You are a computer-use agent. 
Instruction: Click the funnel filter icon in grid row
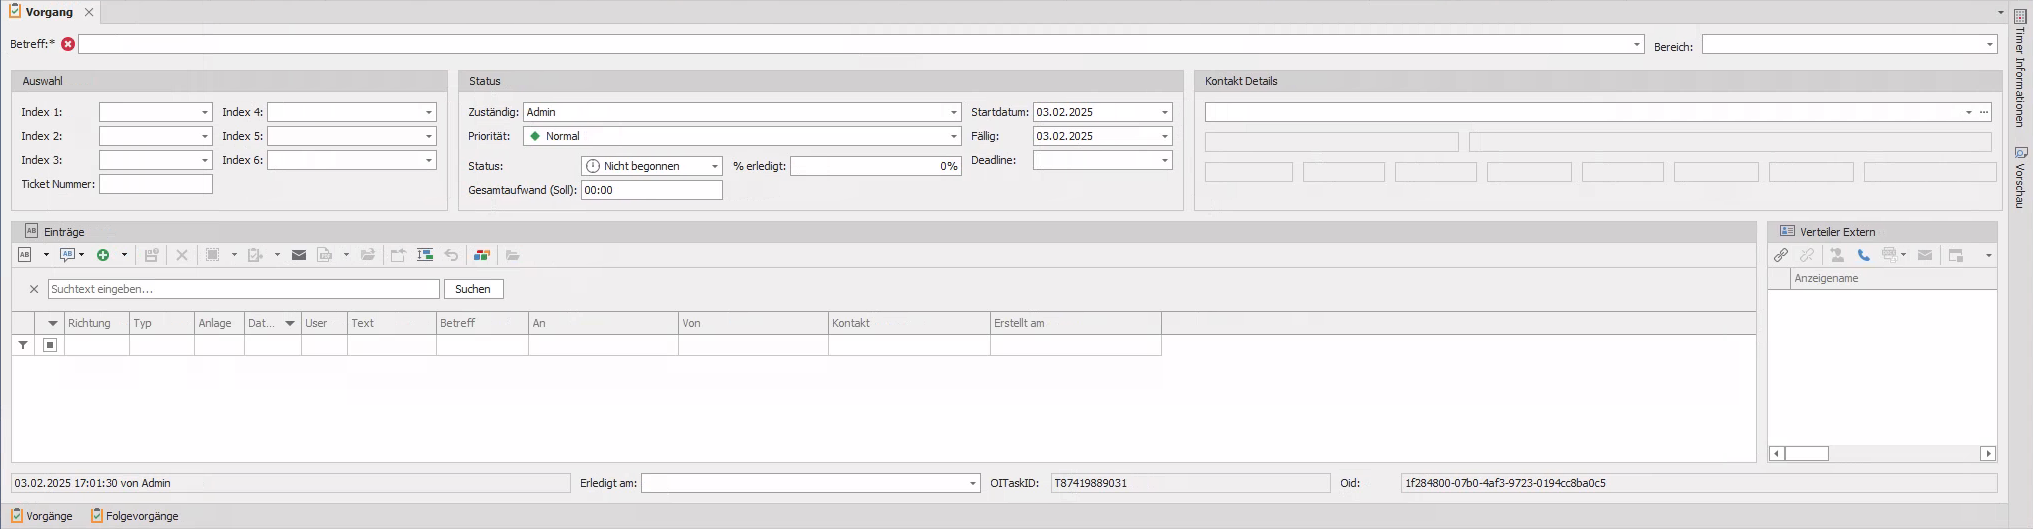point(23,345)
